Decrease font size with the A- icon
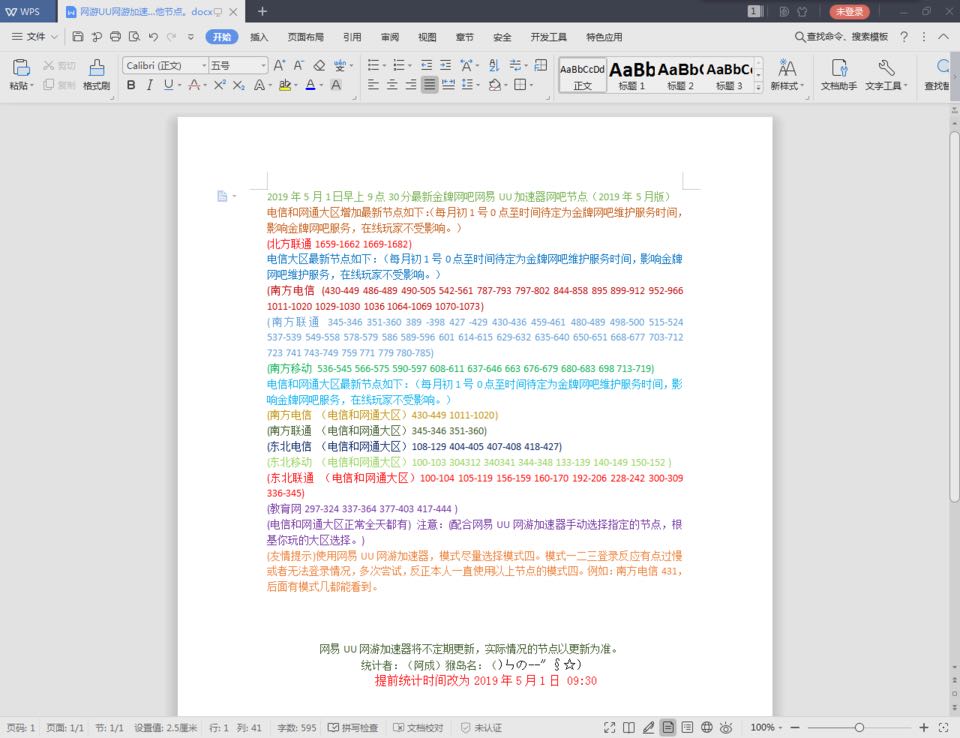Image resolution: width=960 pixels, height=738 pixels. click(x=299, y=65)
